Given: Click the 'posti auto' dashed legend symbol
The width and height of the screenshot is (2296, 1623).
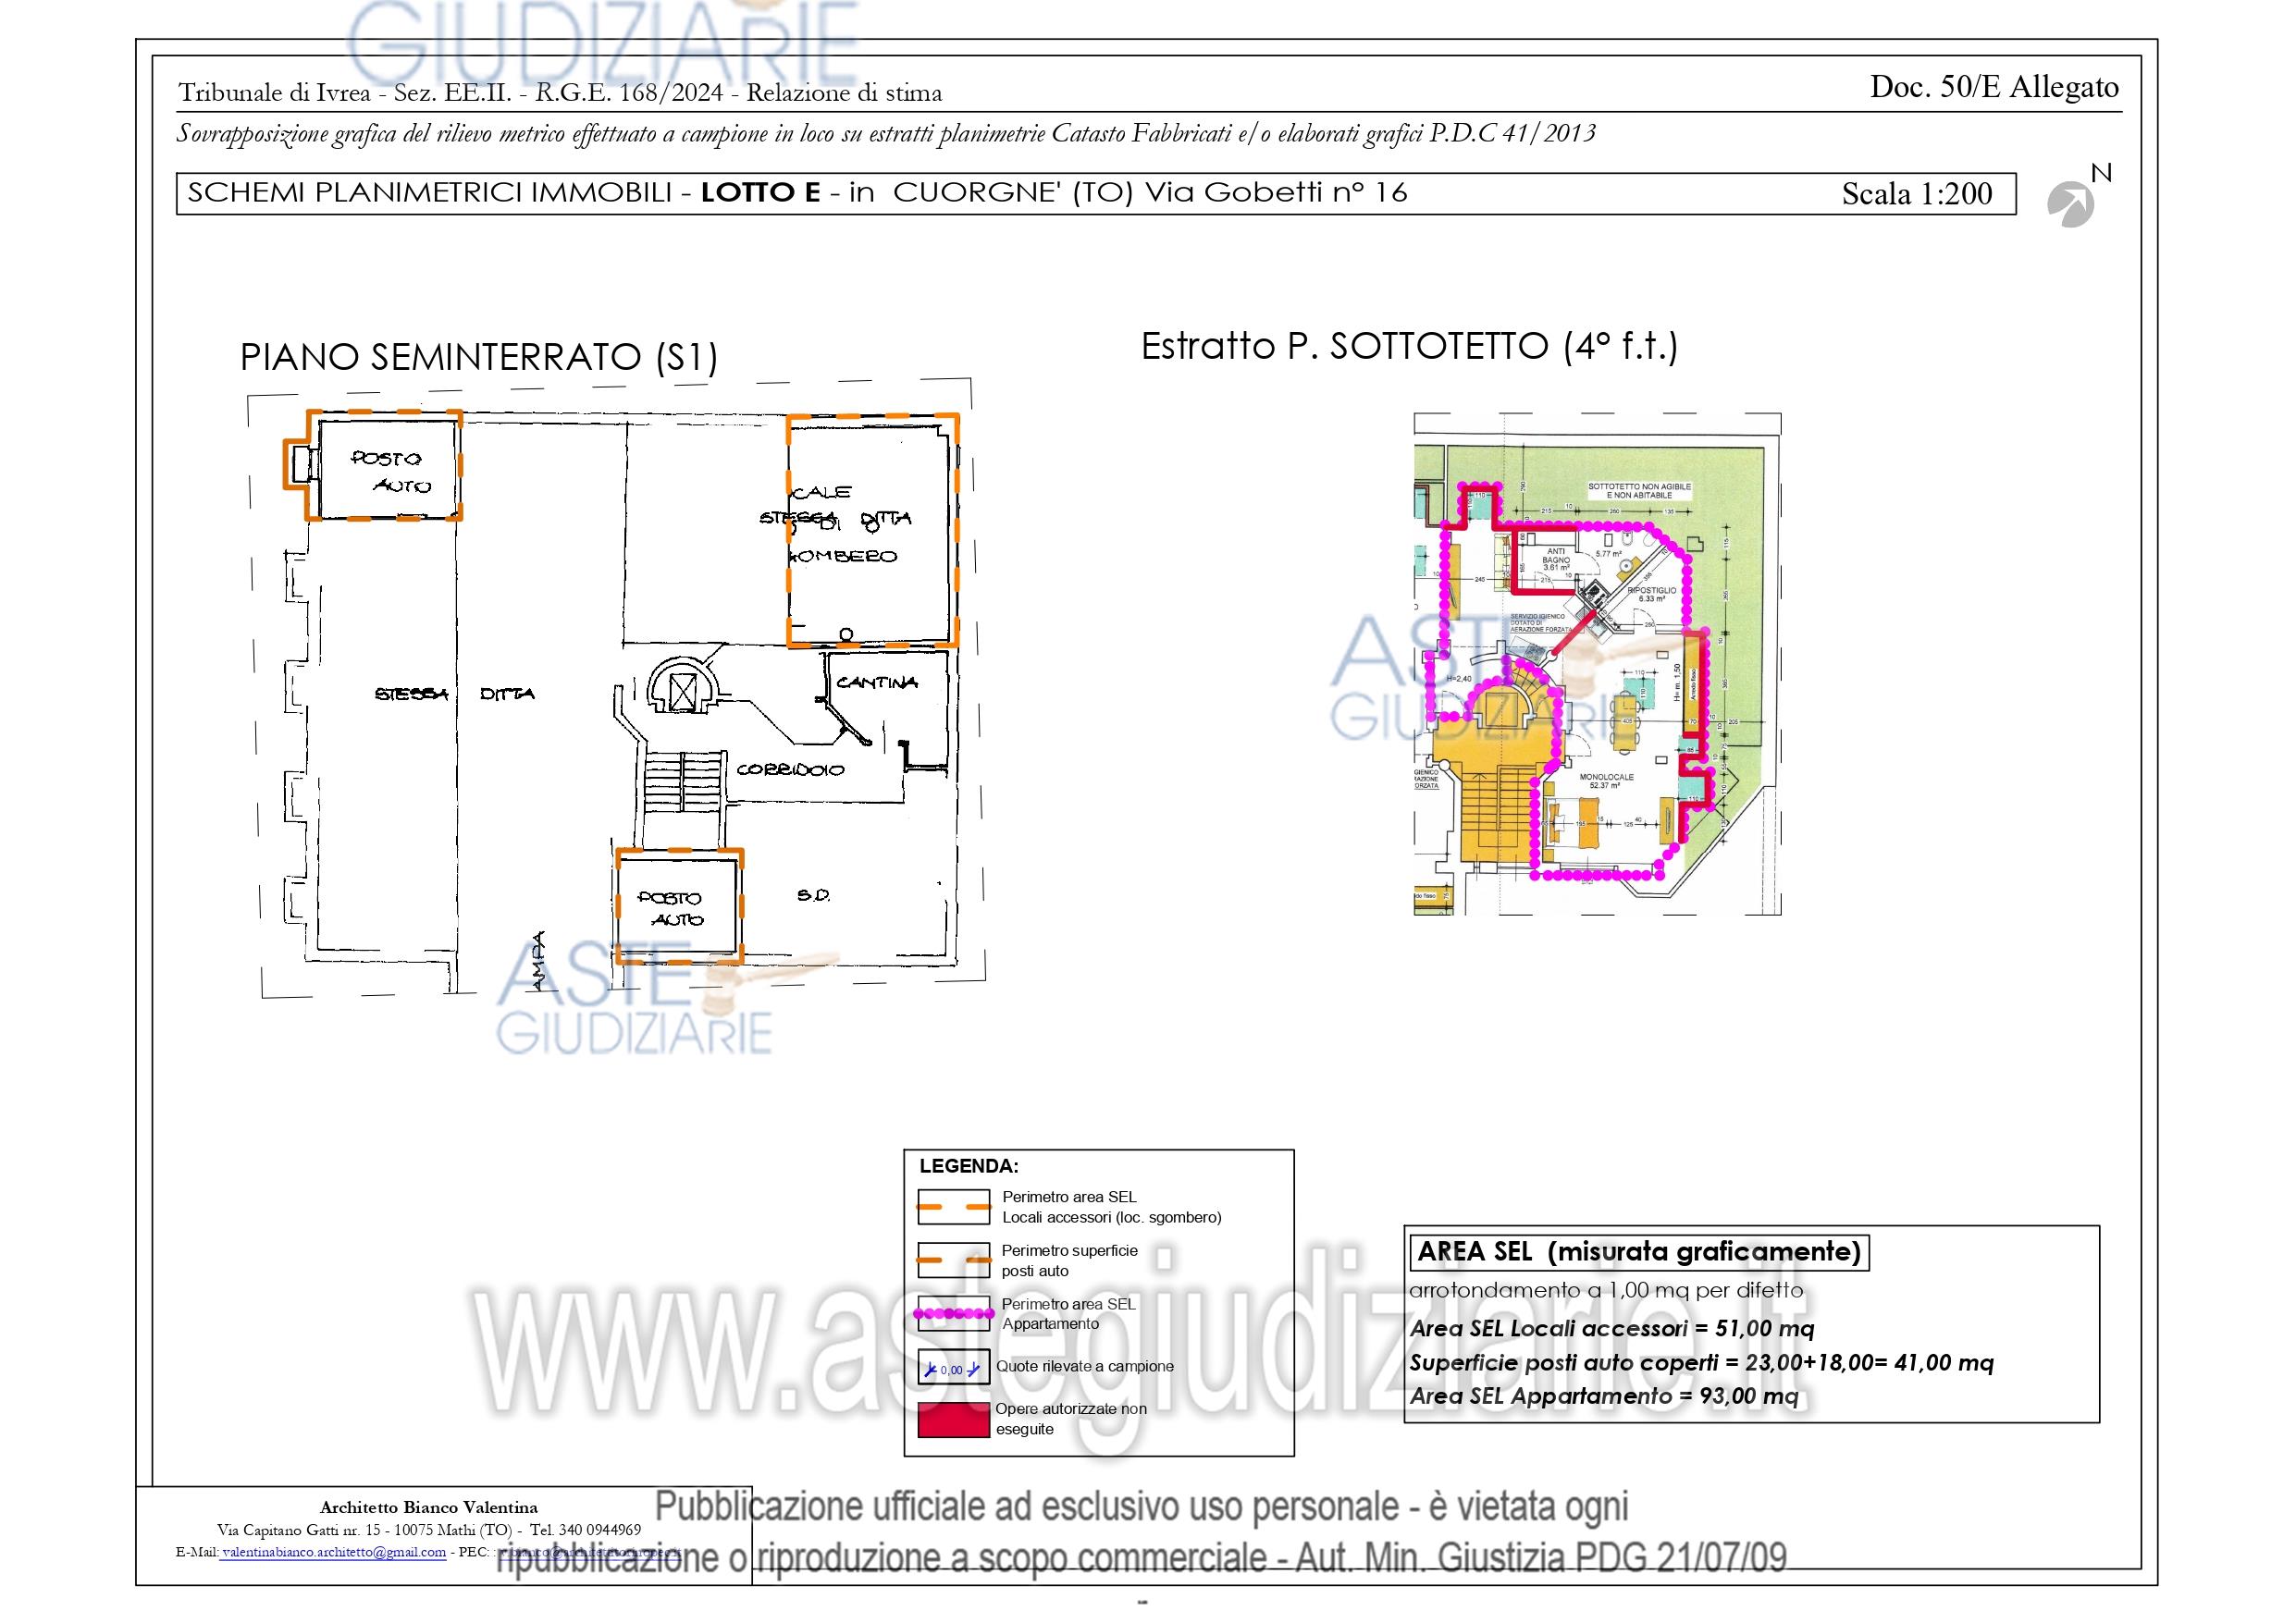Looking at the screenshot, I should tap(953, 1261).
